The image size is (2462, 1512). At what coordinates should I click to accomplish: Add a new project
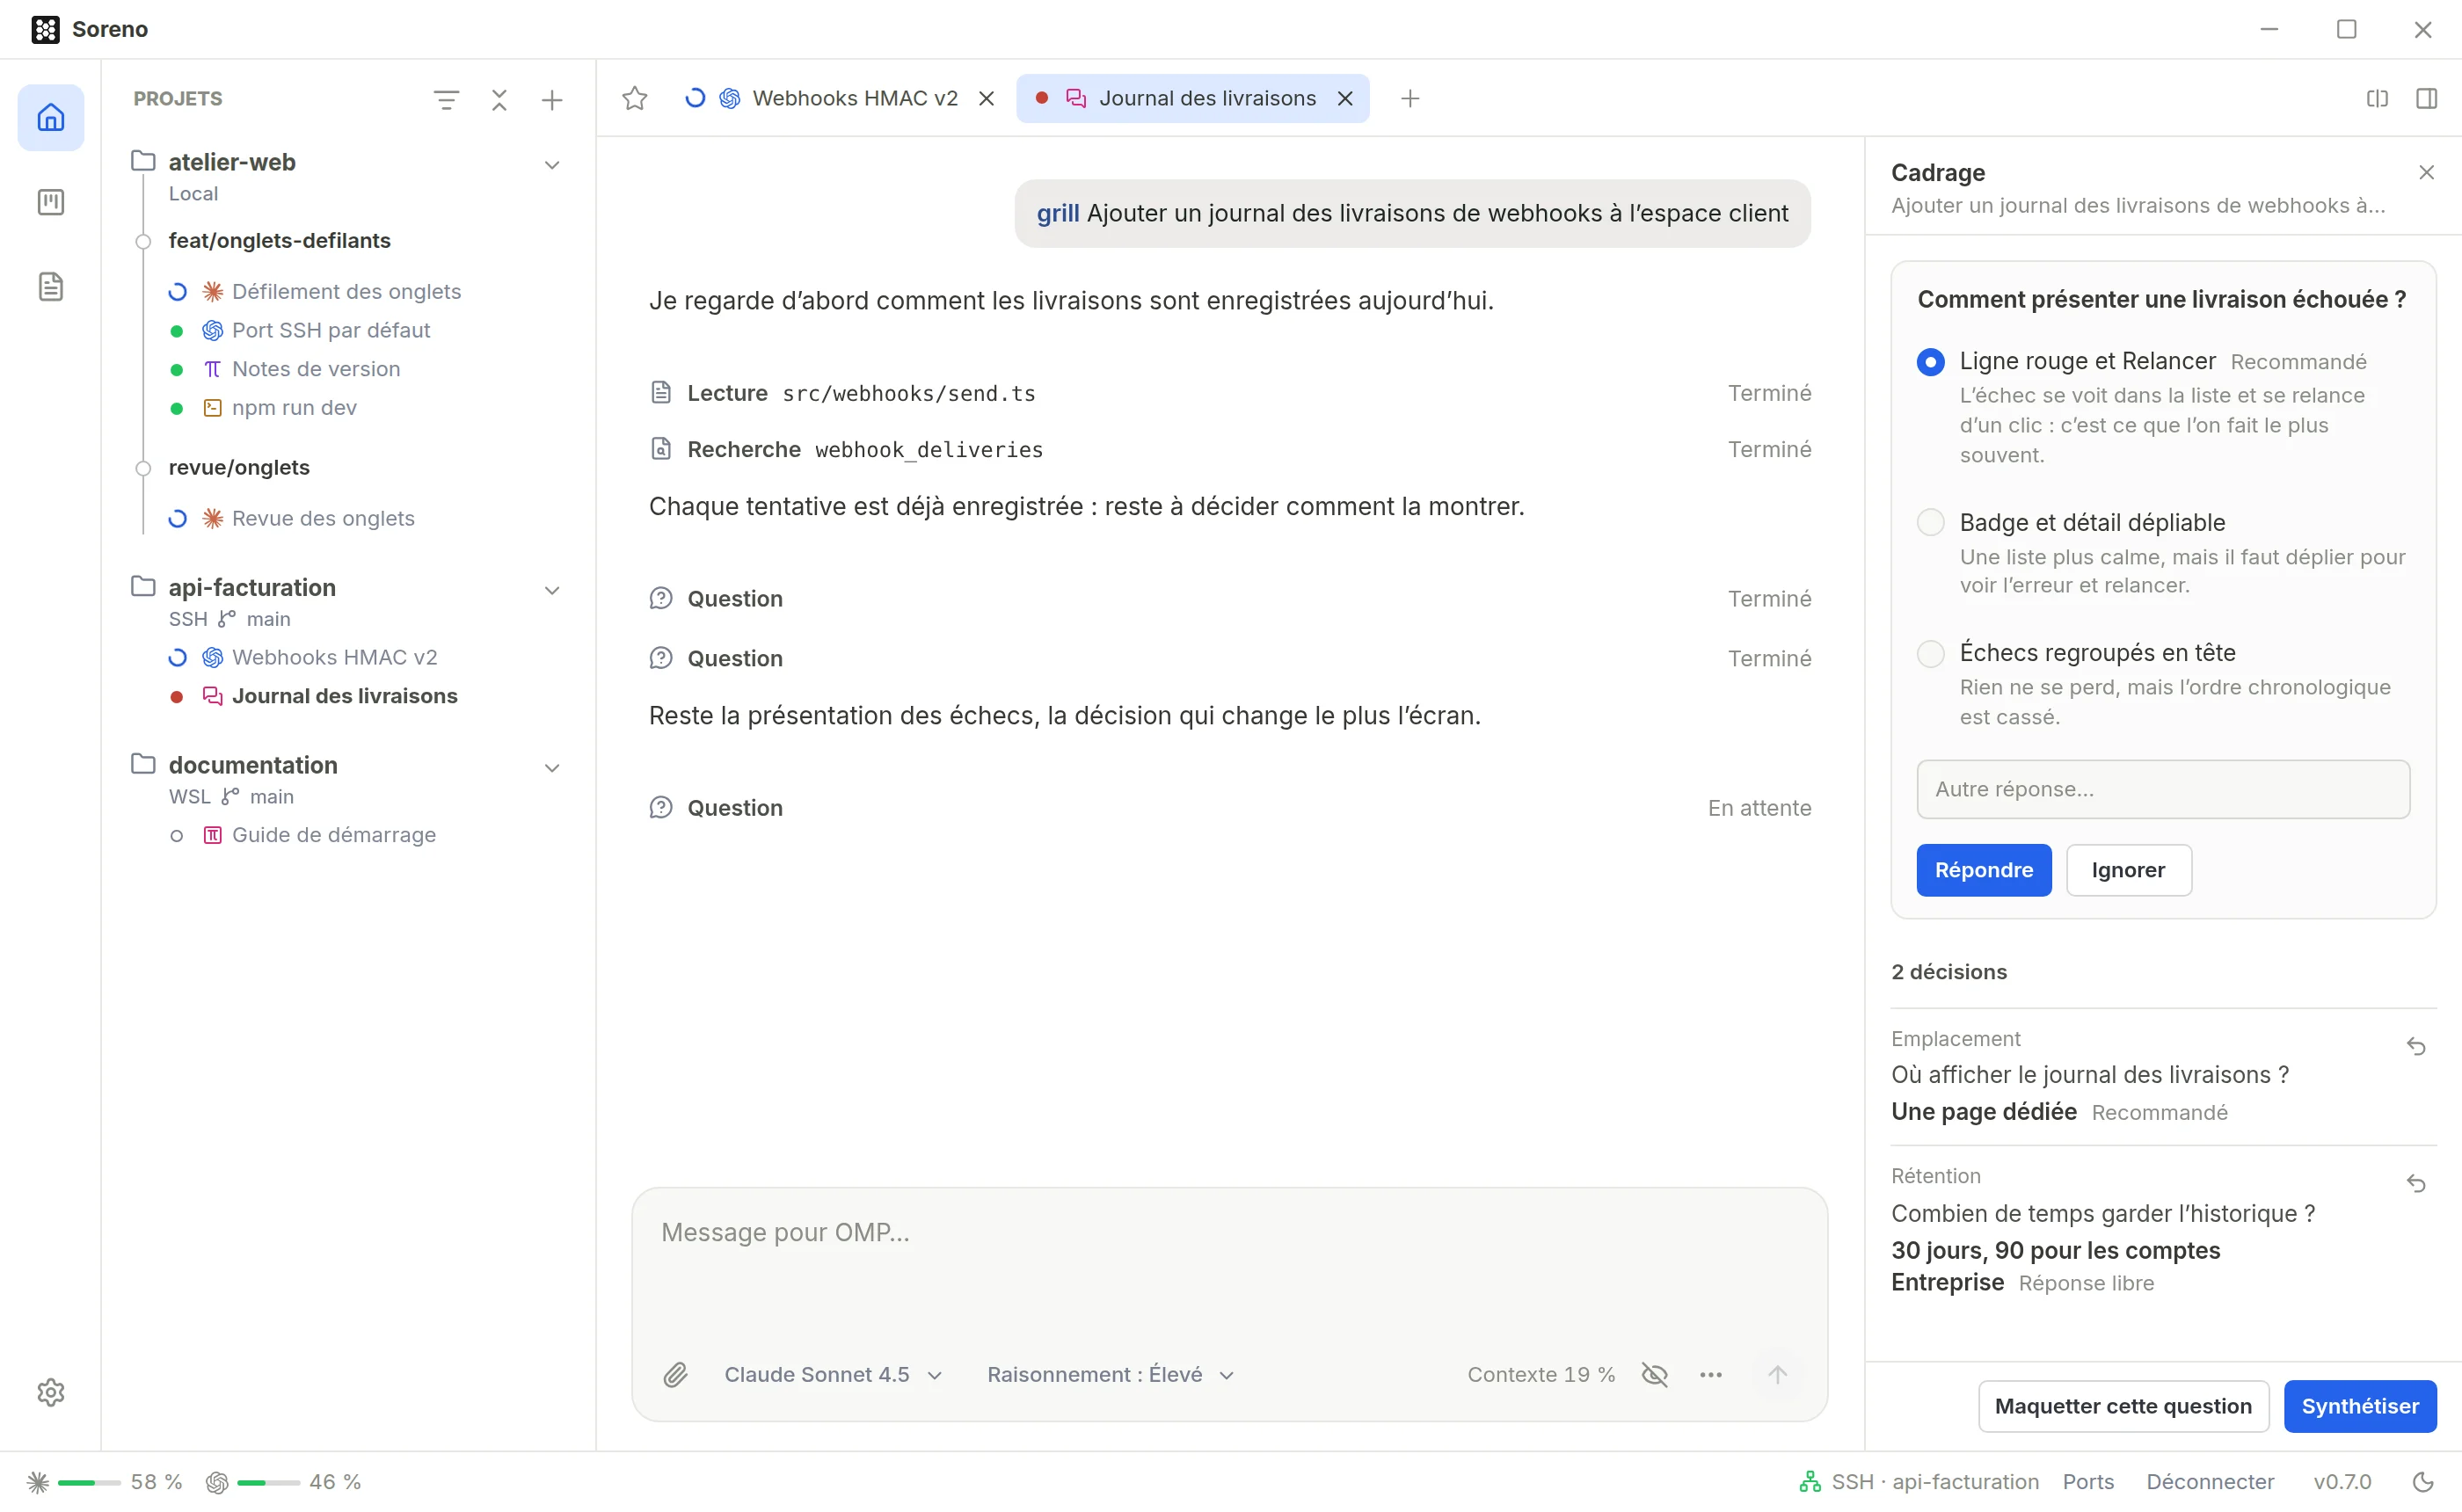tap(552, 99)
